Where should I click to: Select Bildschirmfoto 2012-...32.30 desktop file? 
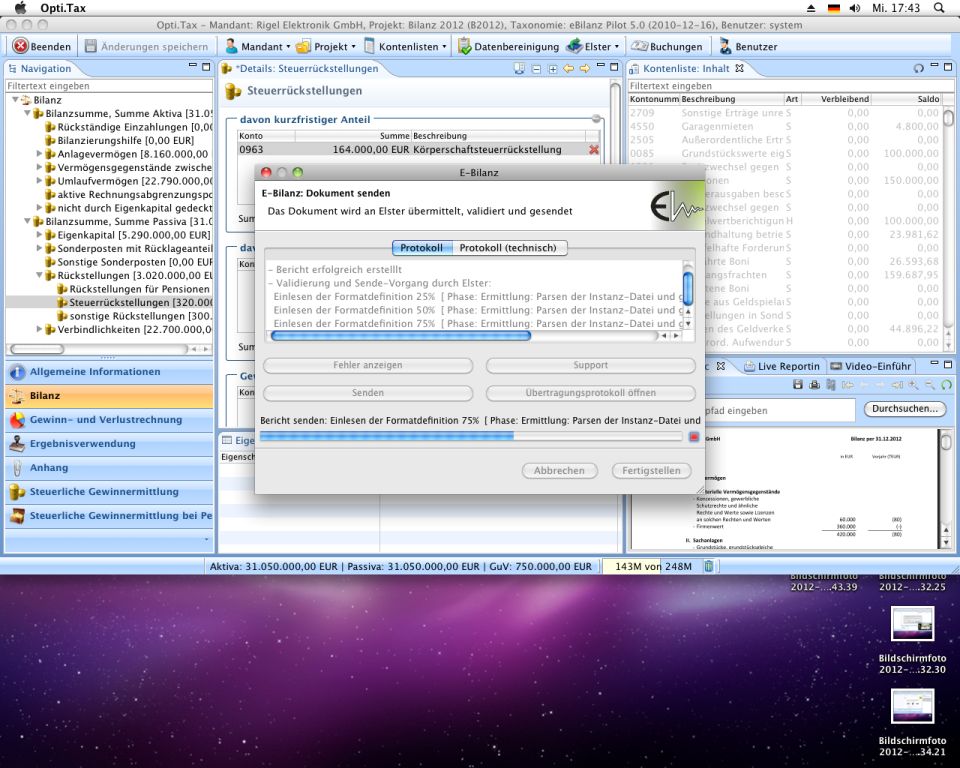(912, 641)
